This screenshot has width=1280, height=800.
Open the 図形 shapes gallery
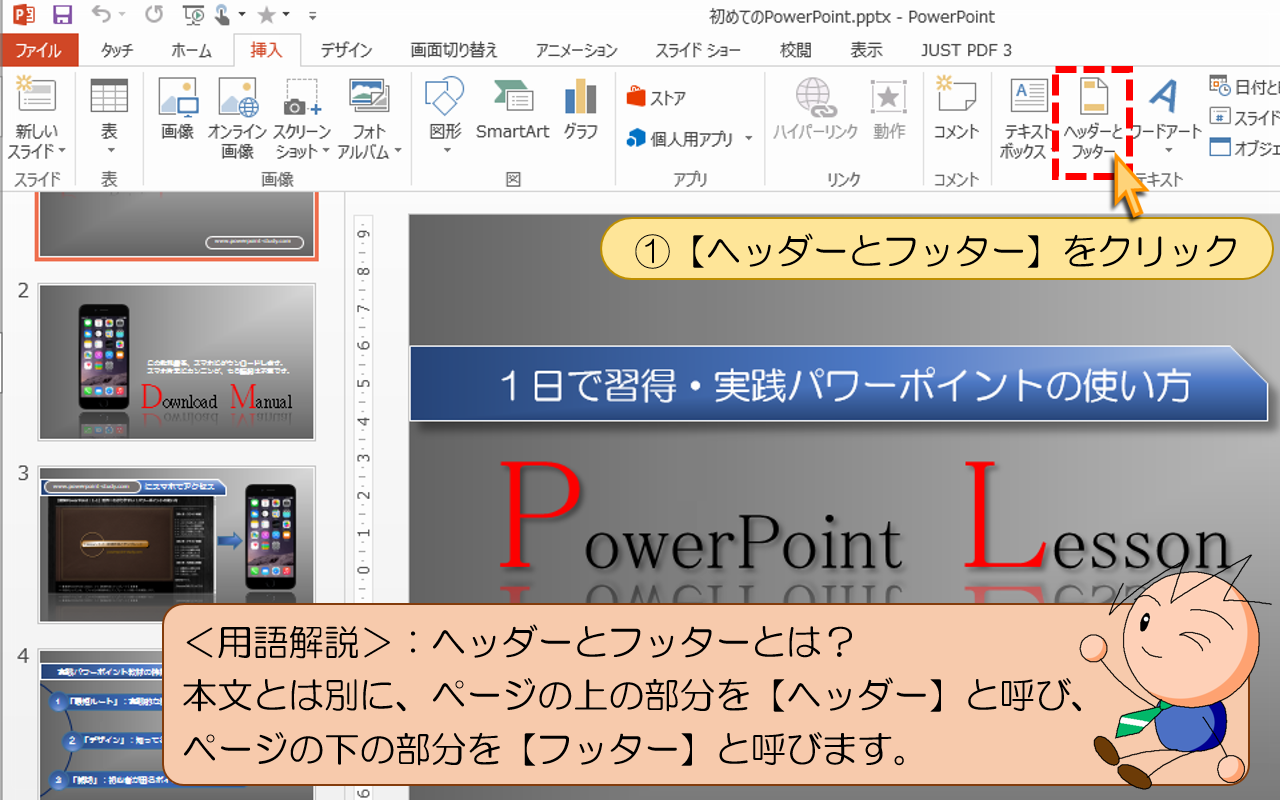coord(445,116)
